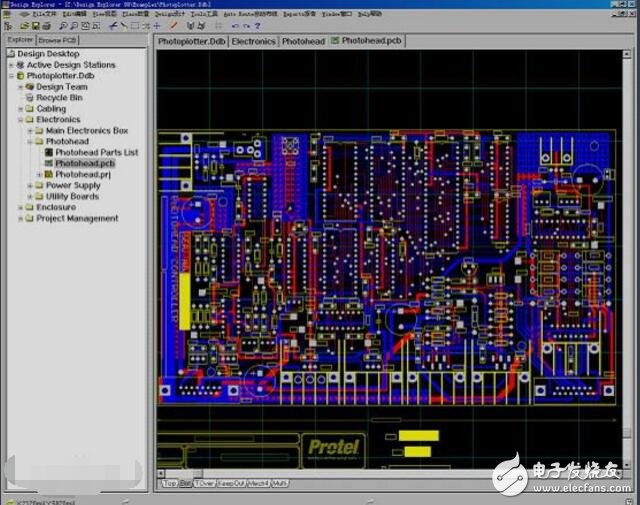Expand the Photohead.prj node
640x505 pixels.
click(x=39, y=174)
